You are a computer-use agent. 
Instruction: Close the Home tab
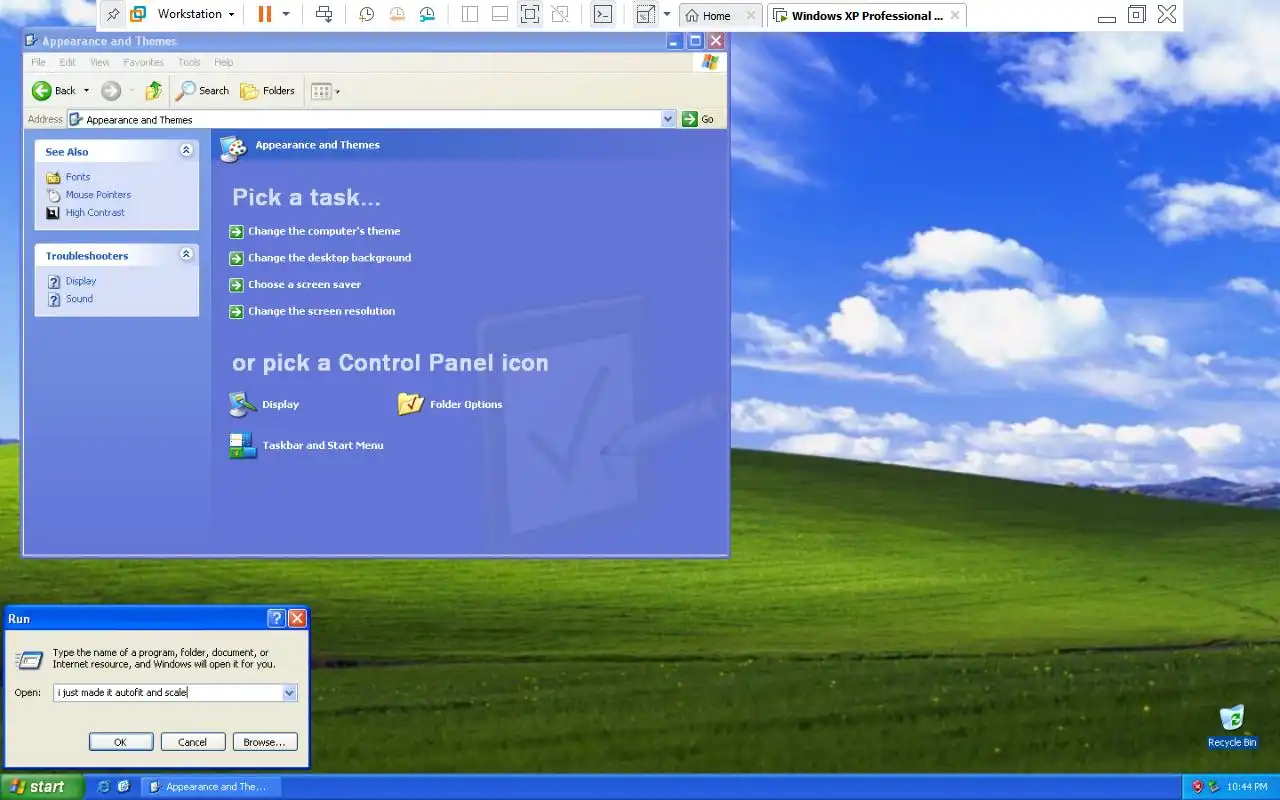pos(751,15)
